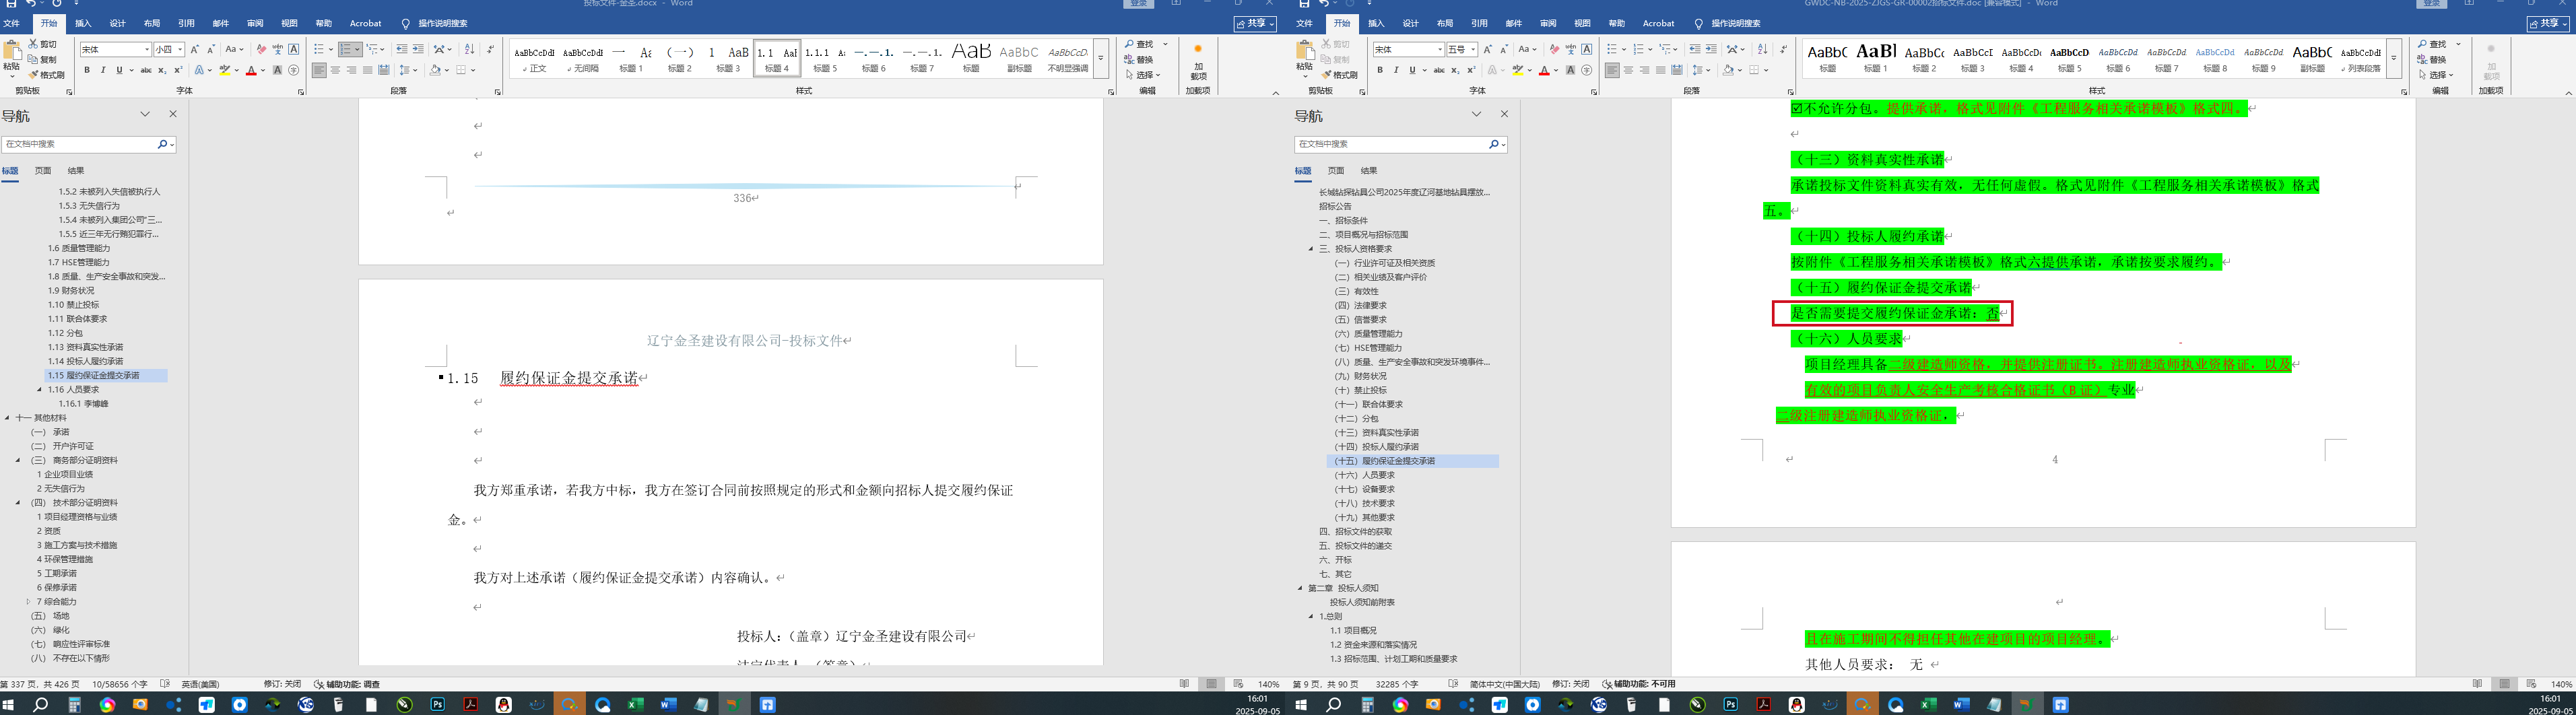
Task: Open font size dropdown in left window
Action: [180, 49]
